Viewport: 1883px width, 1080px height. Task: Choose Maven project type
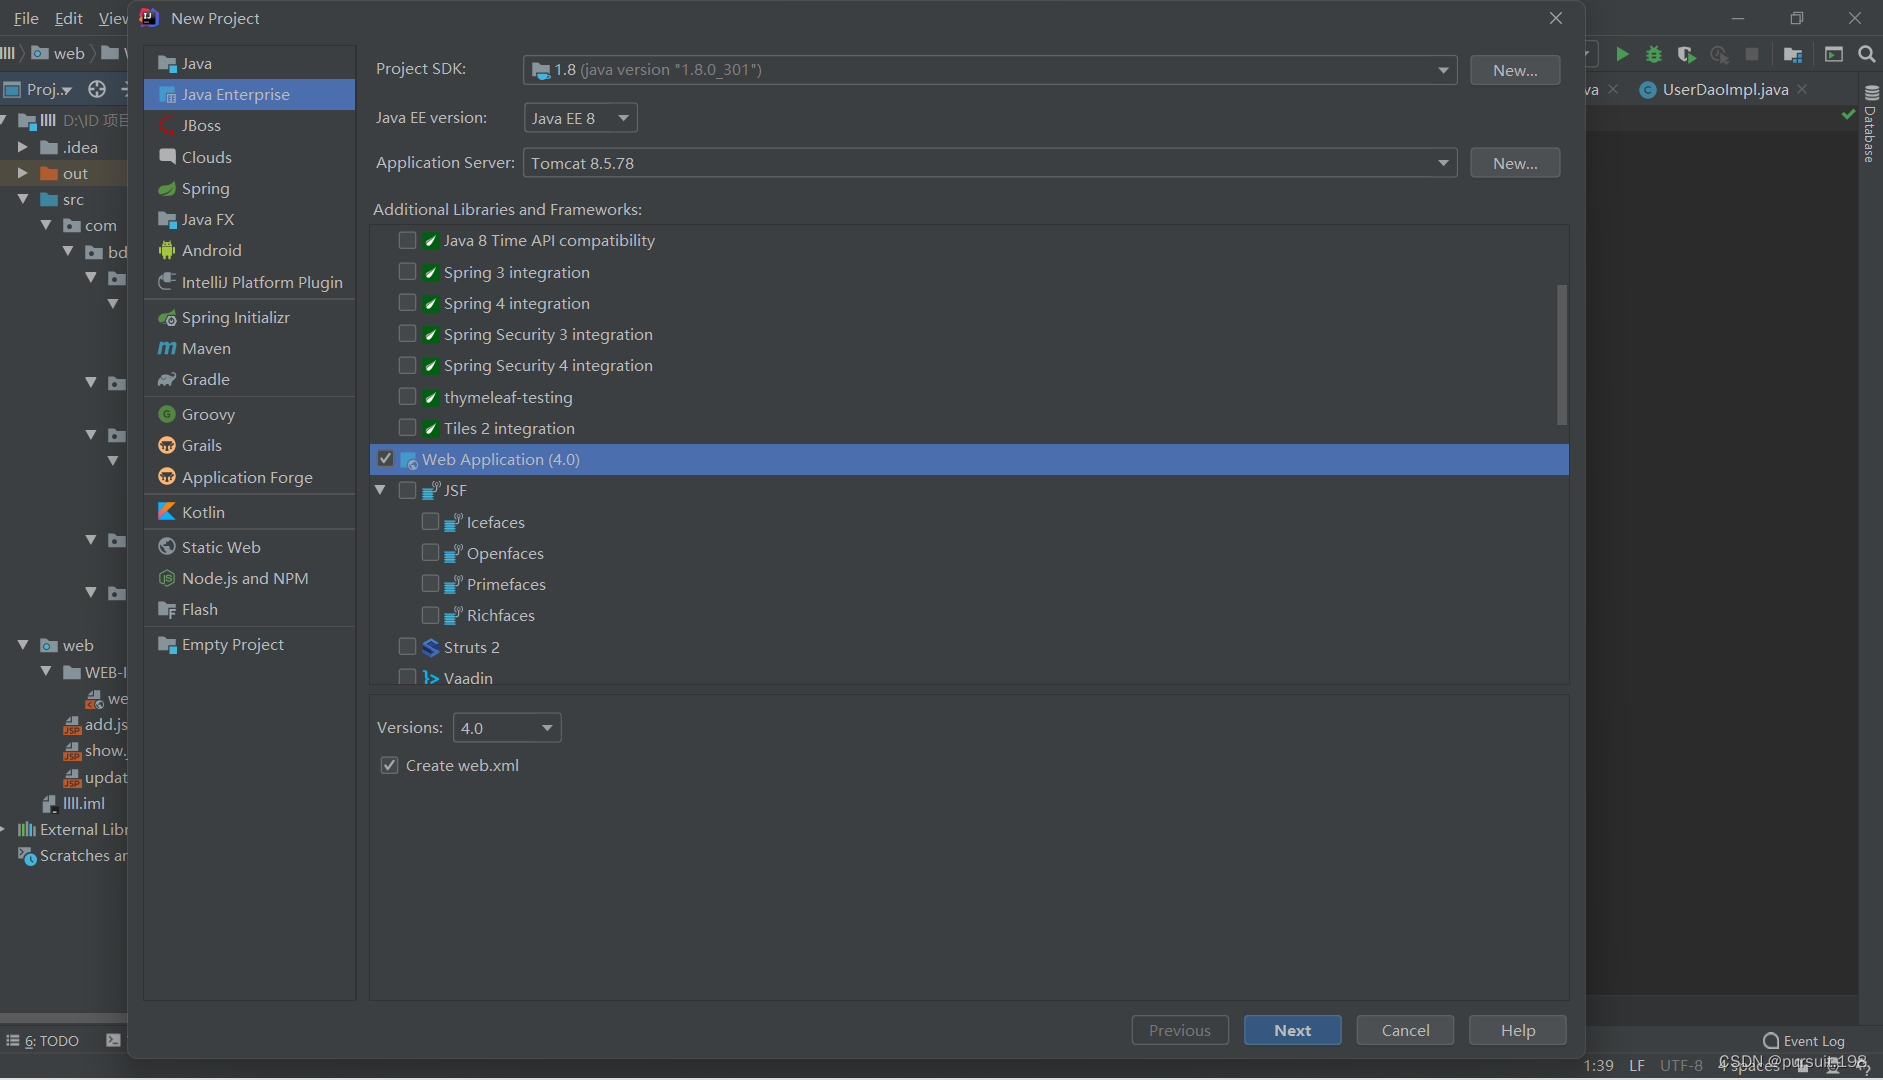click(249, 348)
